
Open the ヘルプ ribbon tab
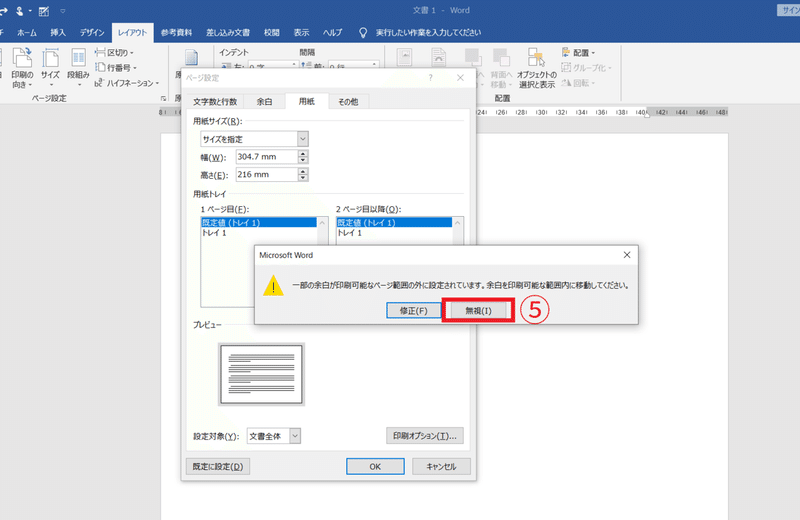pos(333,33)
